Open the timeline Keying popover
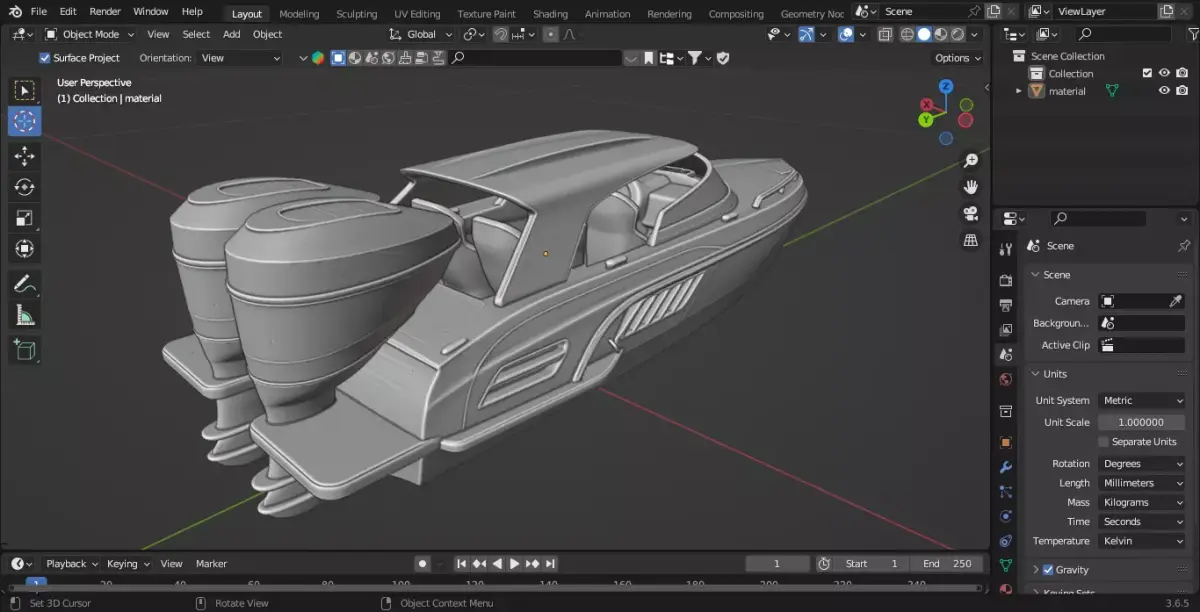1200x612 pixels. pos(128,564)
